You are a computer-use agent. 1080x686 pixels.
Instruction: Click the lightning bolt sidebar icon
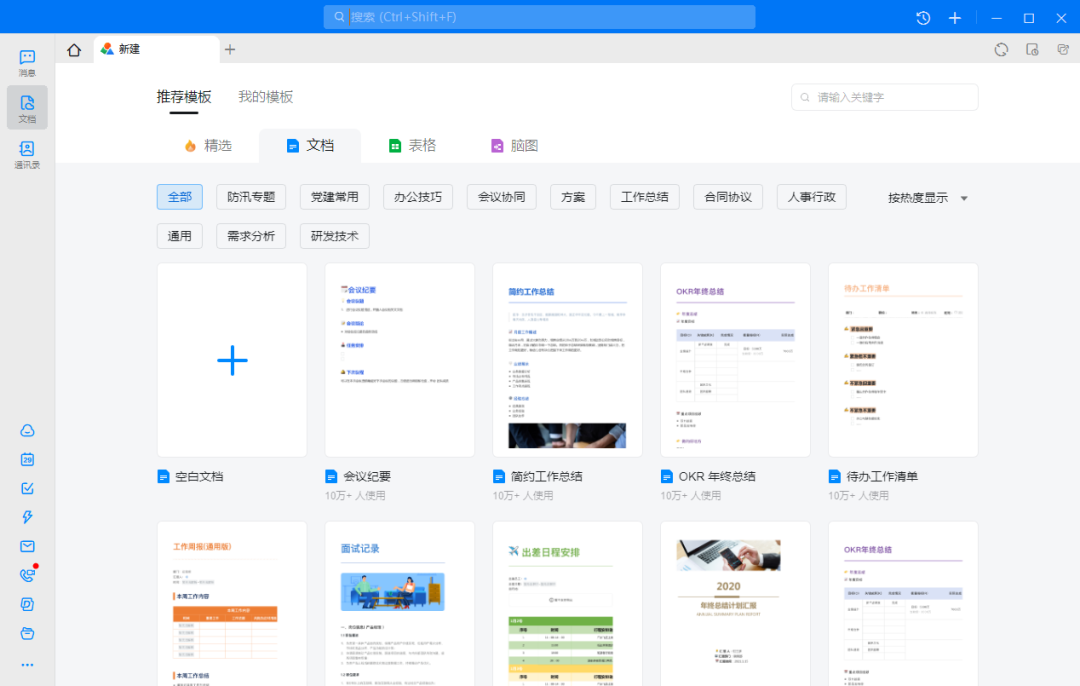coord(28,517)
